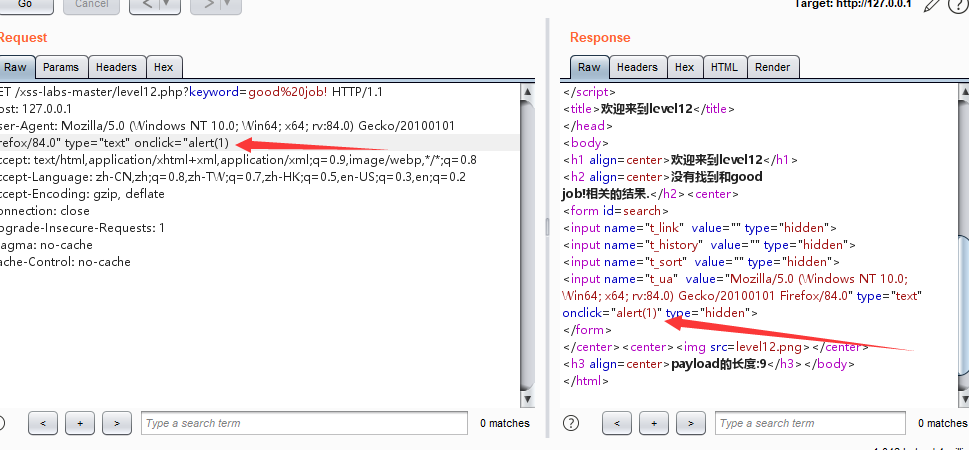Click the input name="t_link" line

(700, 228)
